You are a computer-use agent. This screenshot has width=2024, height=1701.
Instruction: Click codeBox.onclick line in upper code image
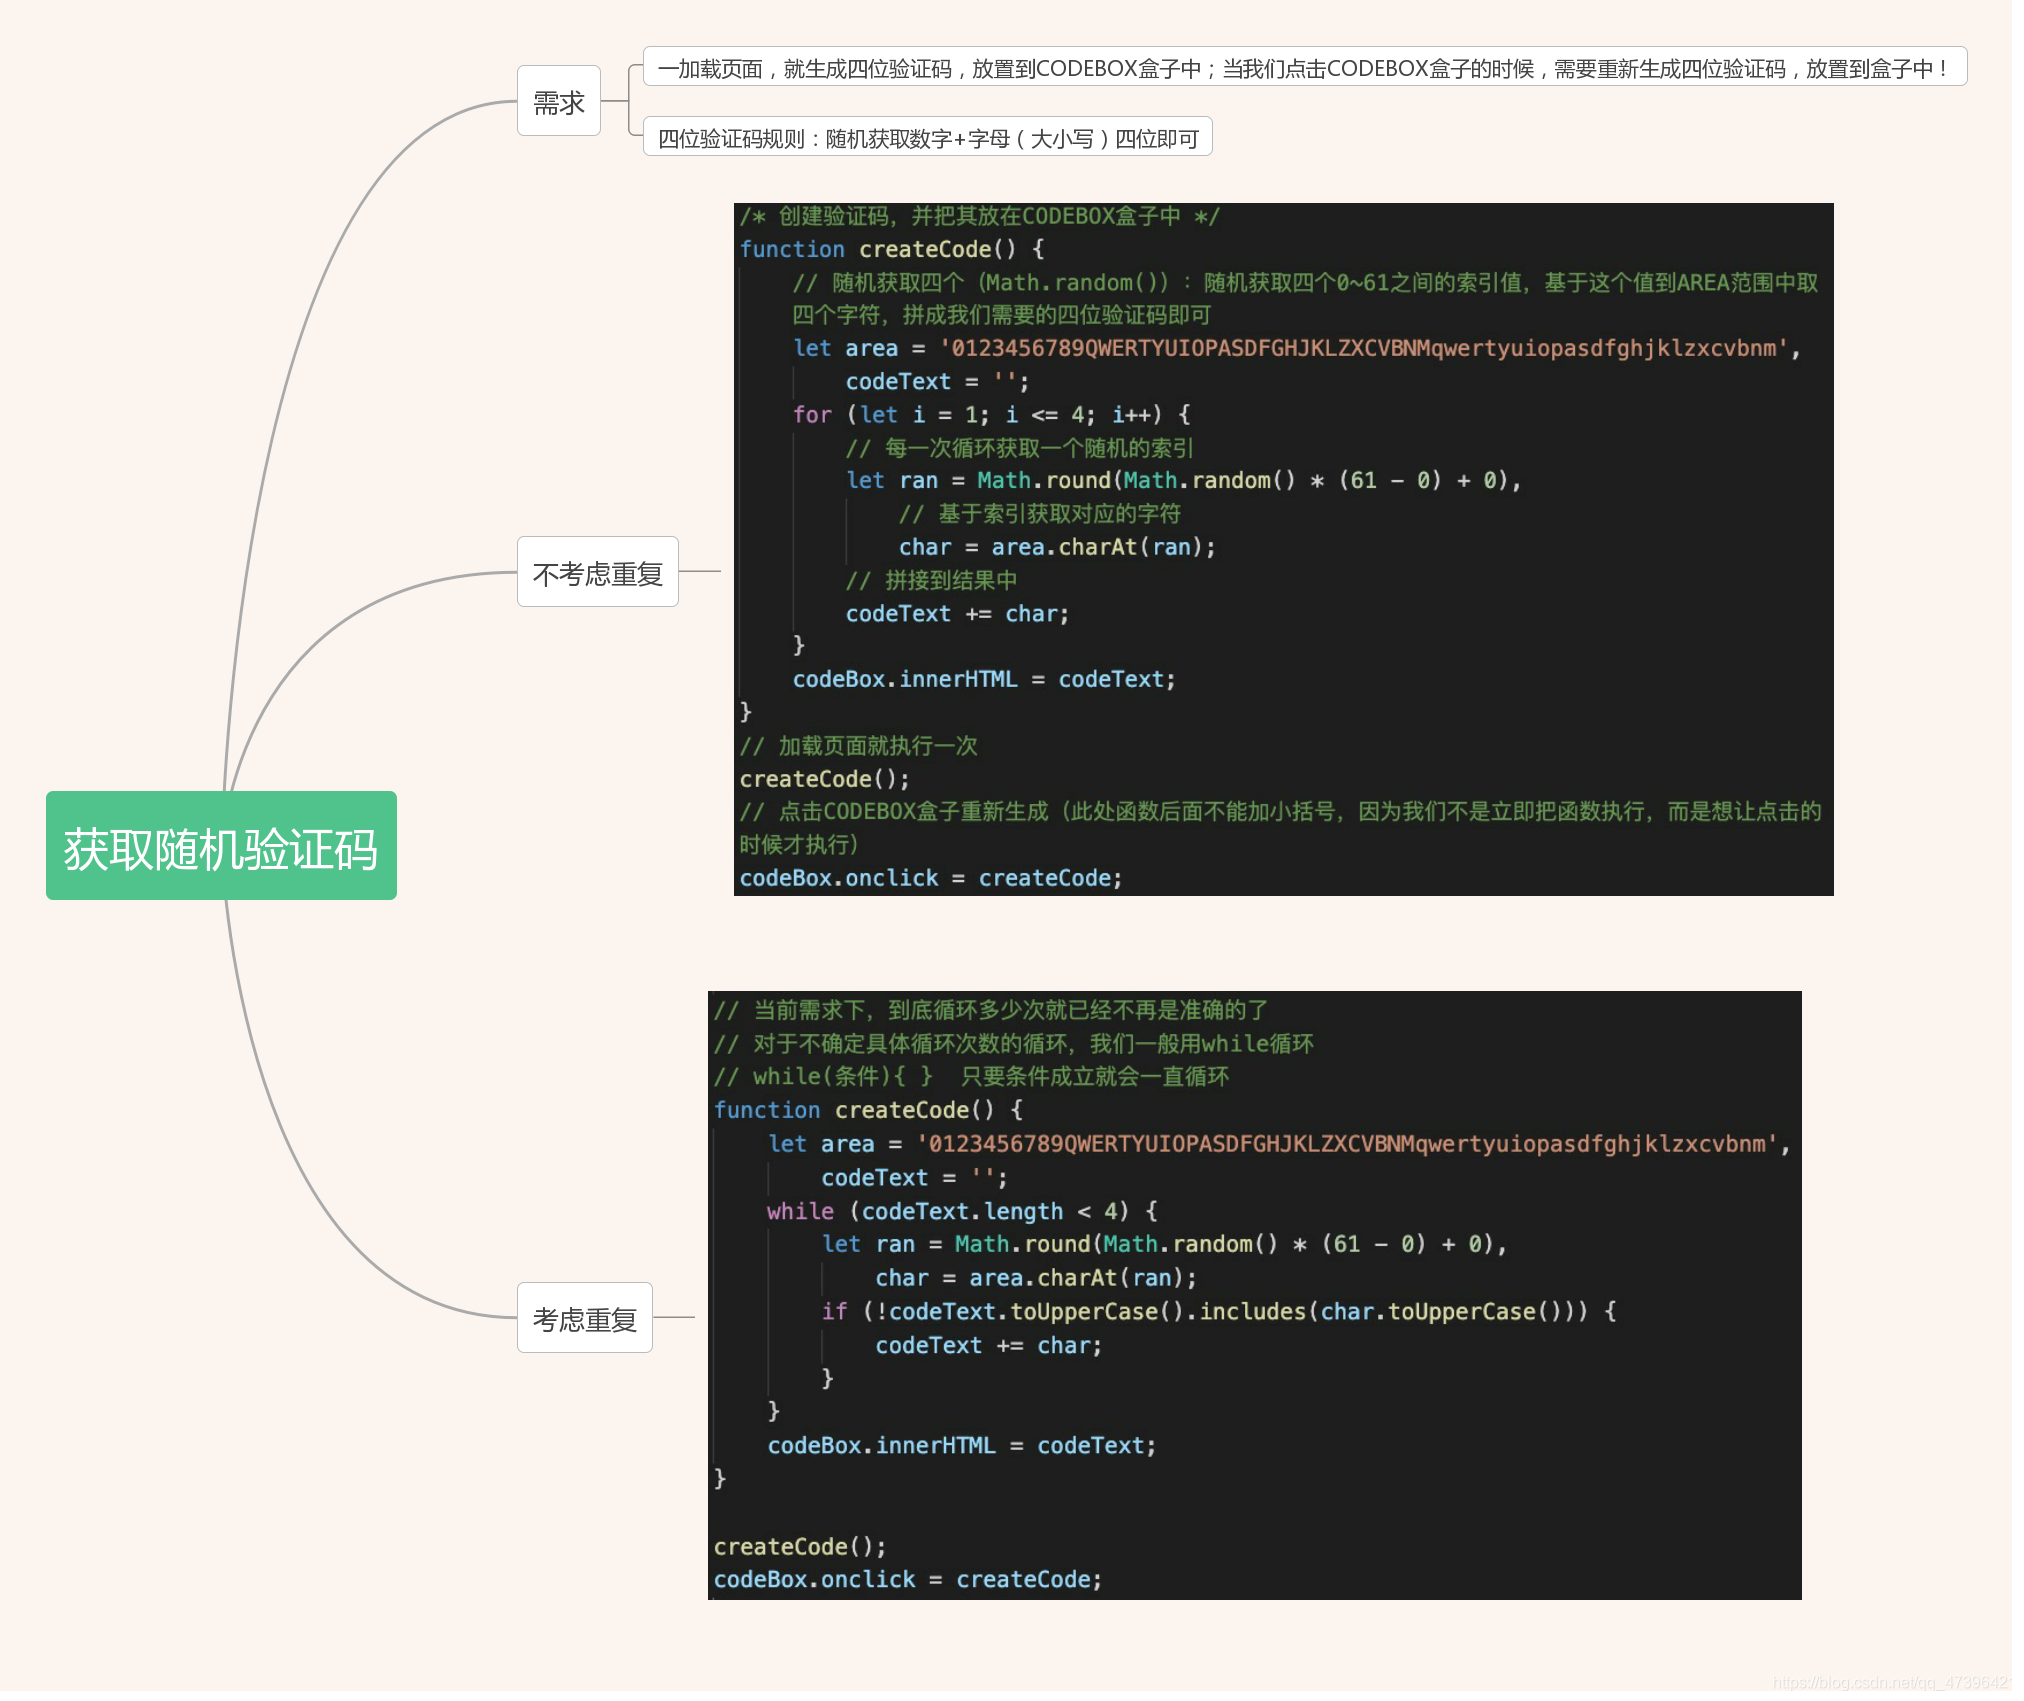point(930,877)
